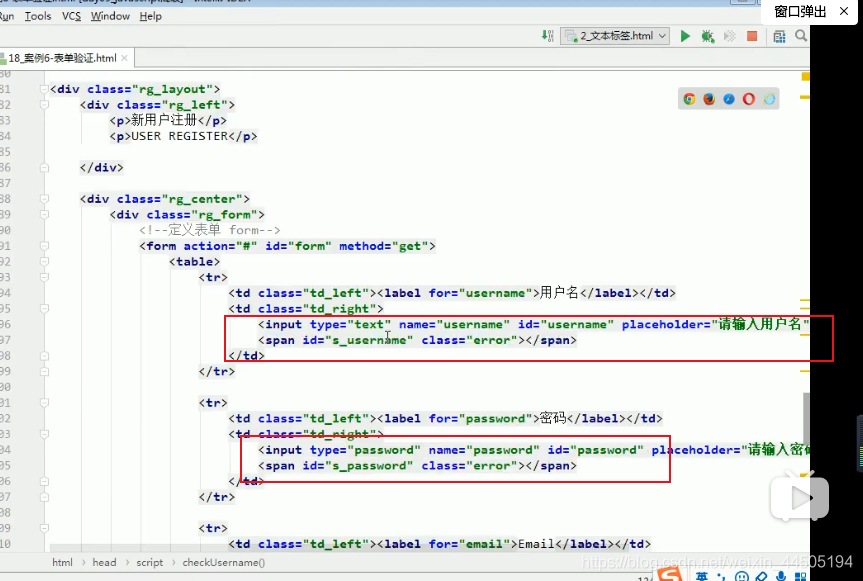Collapse the form tag fold marker
Image resolution: width=863 pixels, height=581 pixels.
pyautogui.click(x=44, y=246)
